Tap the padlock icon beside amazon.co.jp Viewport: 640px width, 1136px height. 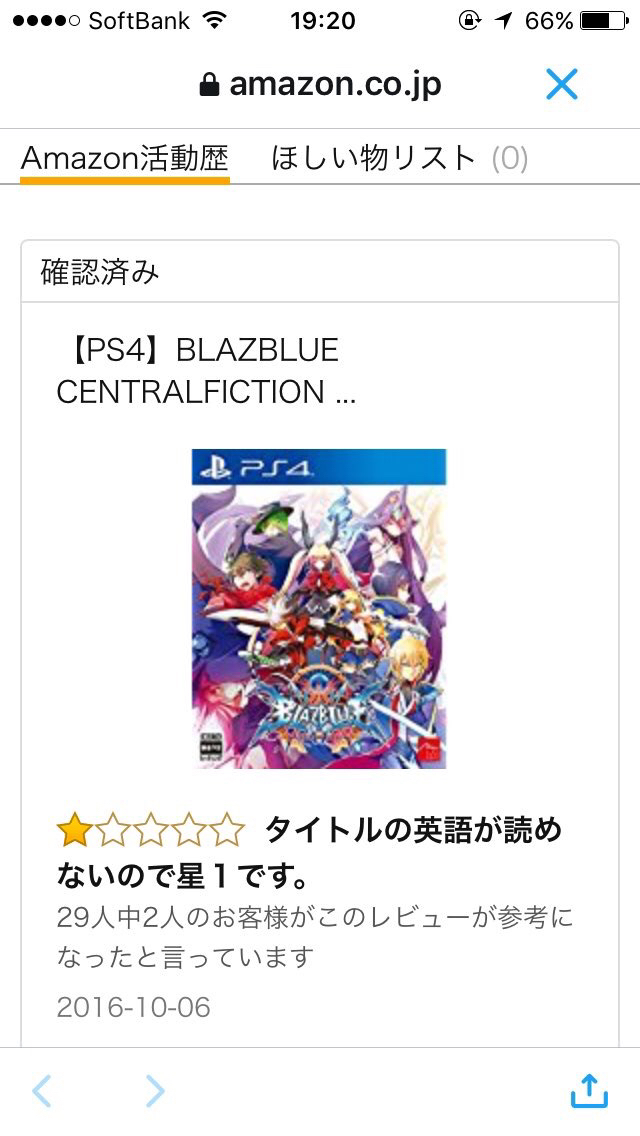pyautogui.click(x=209, y=86)
